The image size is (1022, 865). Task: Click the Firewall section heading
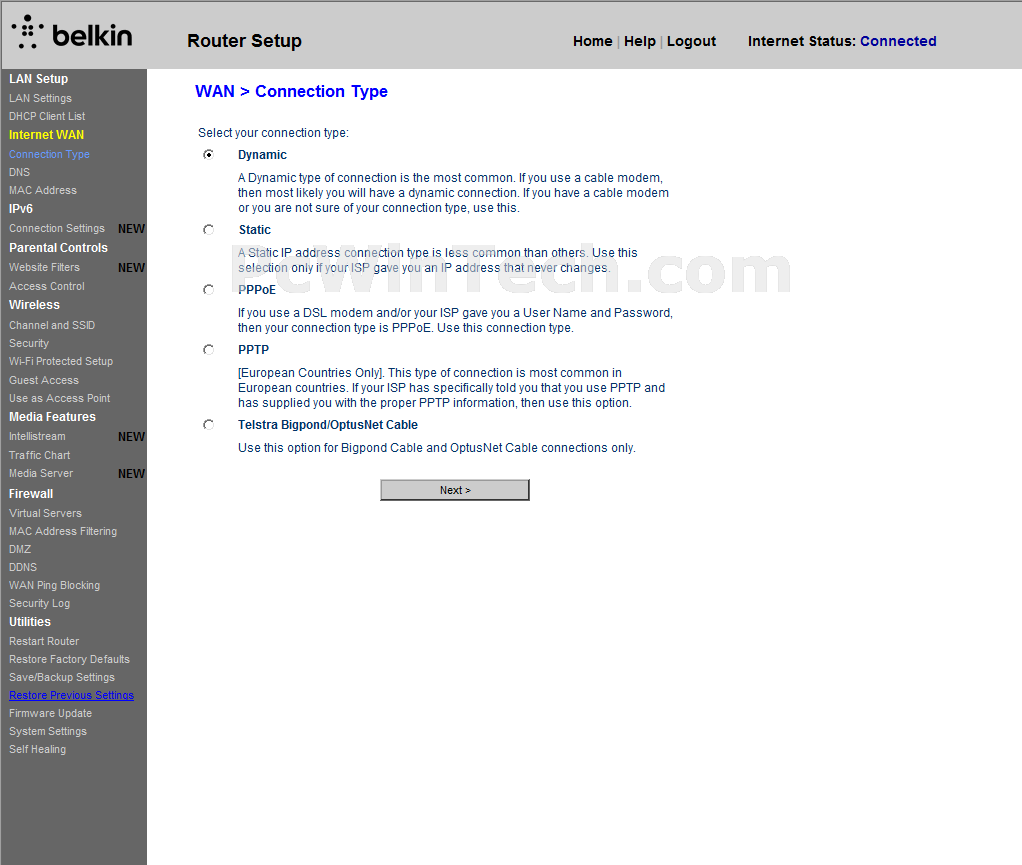31,494
